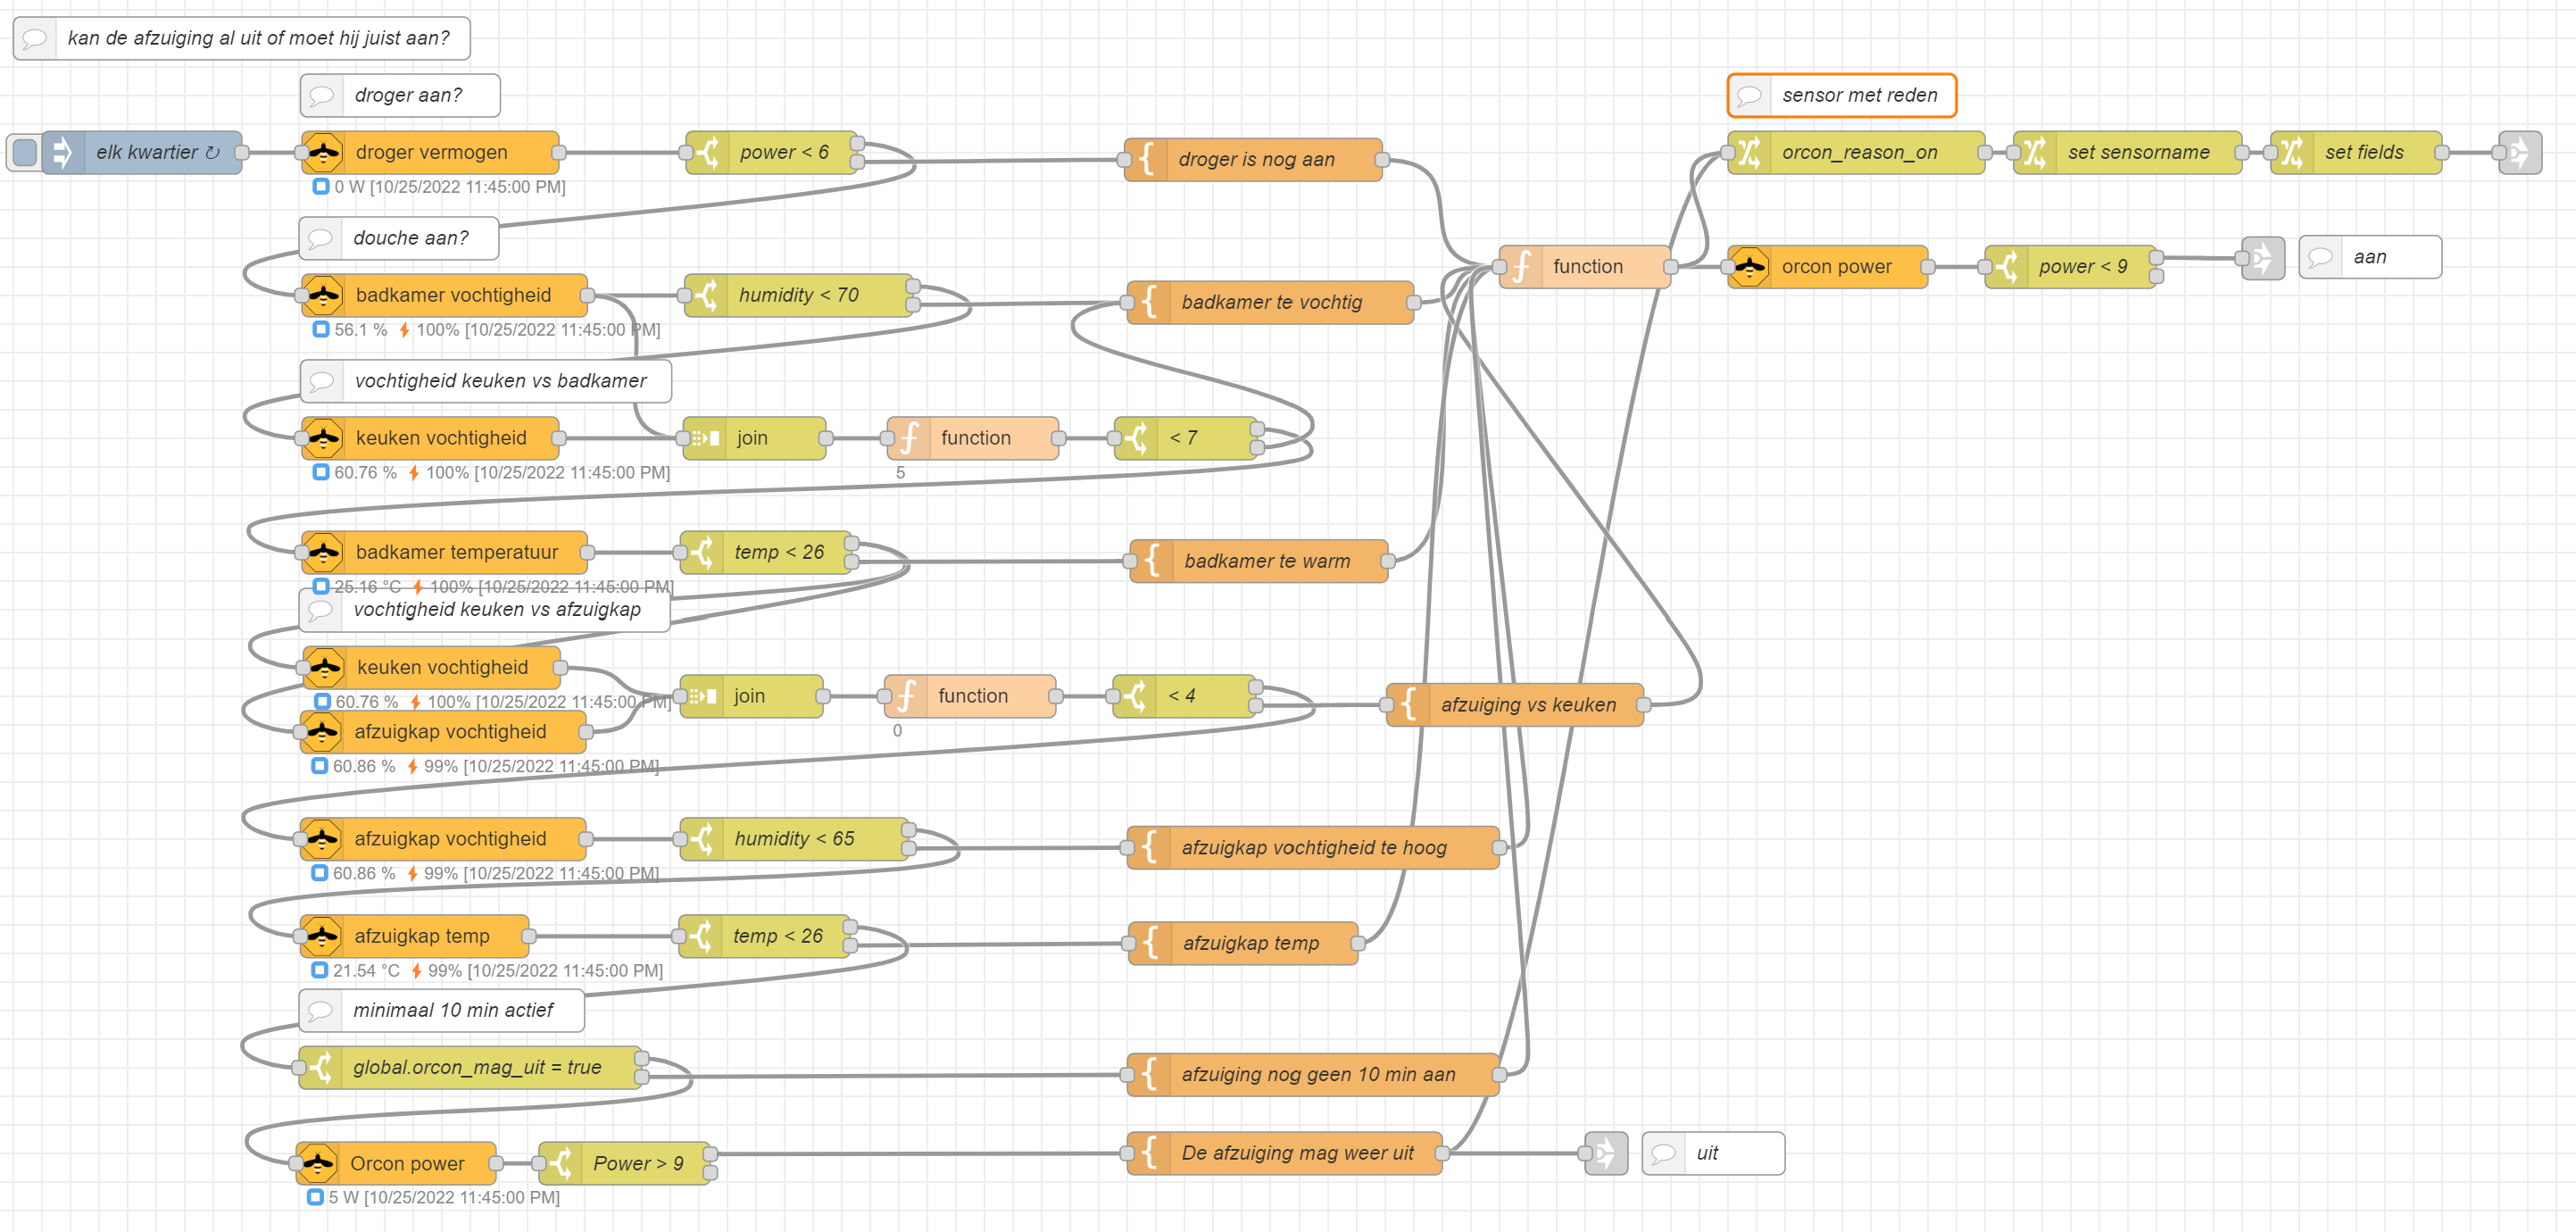
Task: Select the badkamer temperatuur state node
Action: (444, 552)
